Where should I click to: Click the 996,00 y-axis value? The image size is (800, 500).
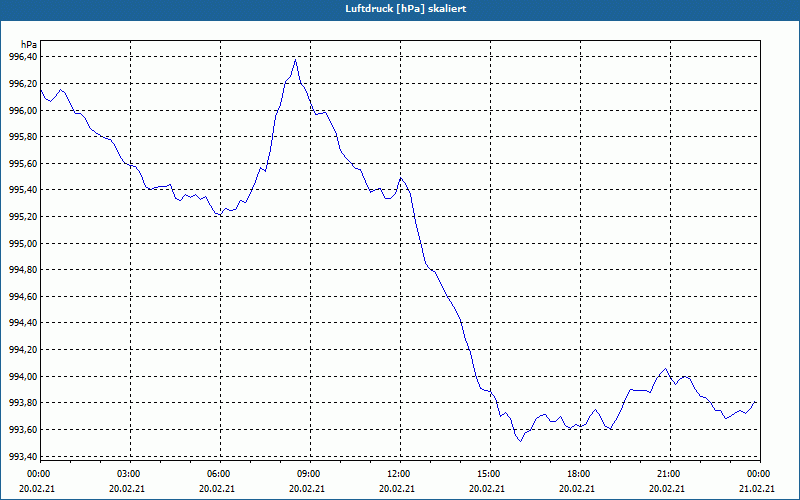[x=23, y=110]
